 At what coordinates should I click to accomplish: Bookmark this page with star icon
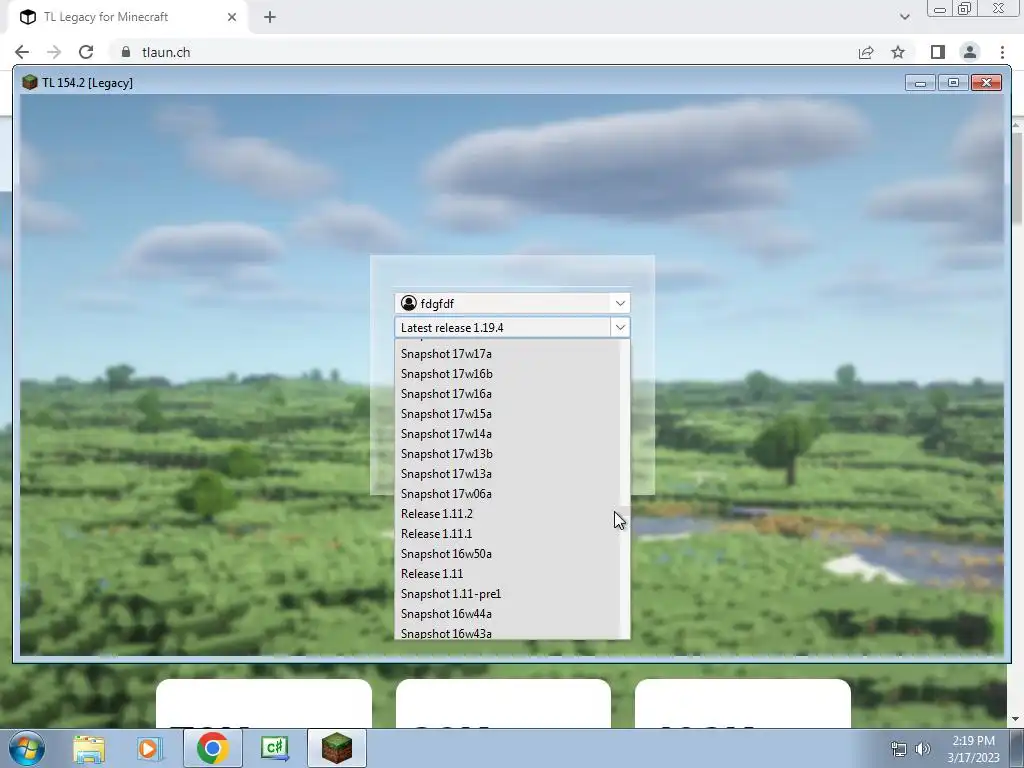click(x=898, y=52)
